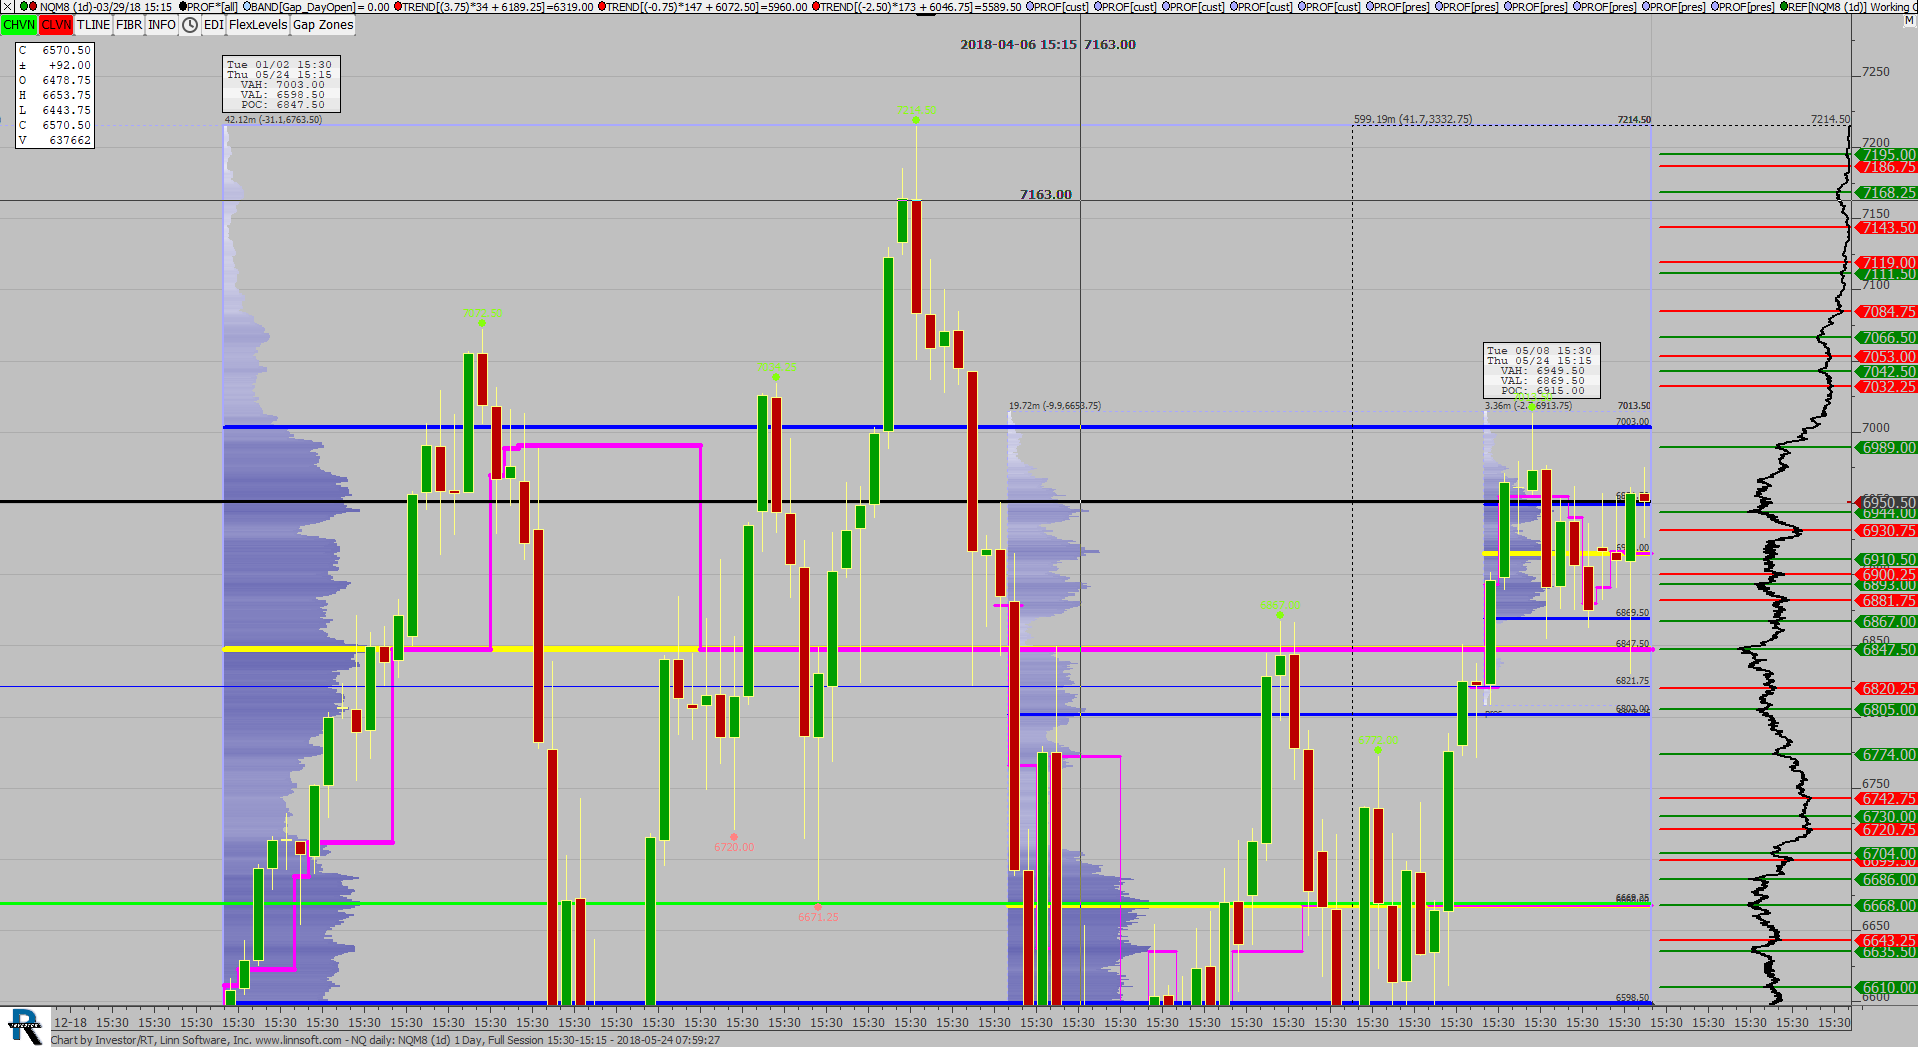Click the M button at the chart corner
Viewport: 1918px width, 1047px height.
(1909, 21)
